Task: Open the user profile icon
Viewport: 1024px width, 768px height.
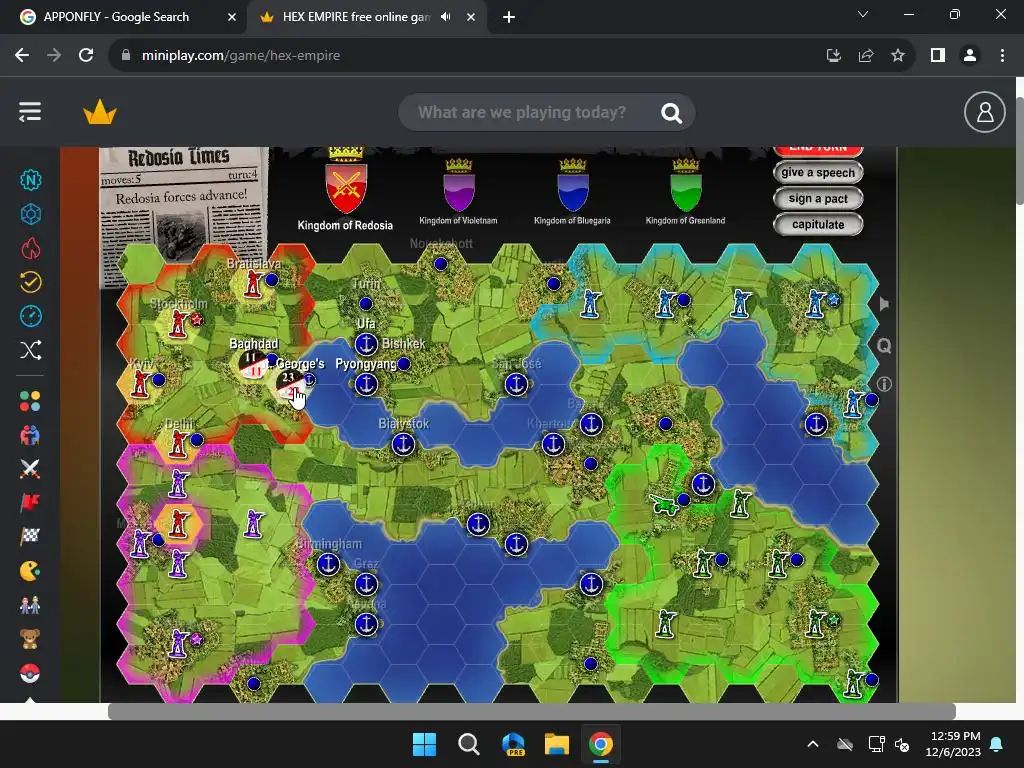Action: (x=984, y=112)
